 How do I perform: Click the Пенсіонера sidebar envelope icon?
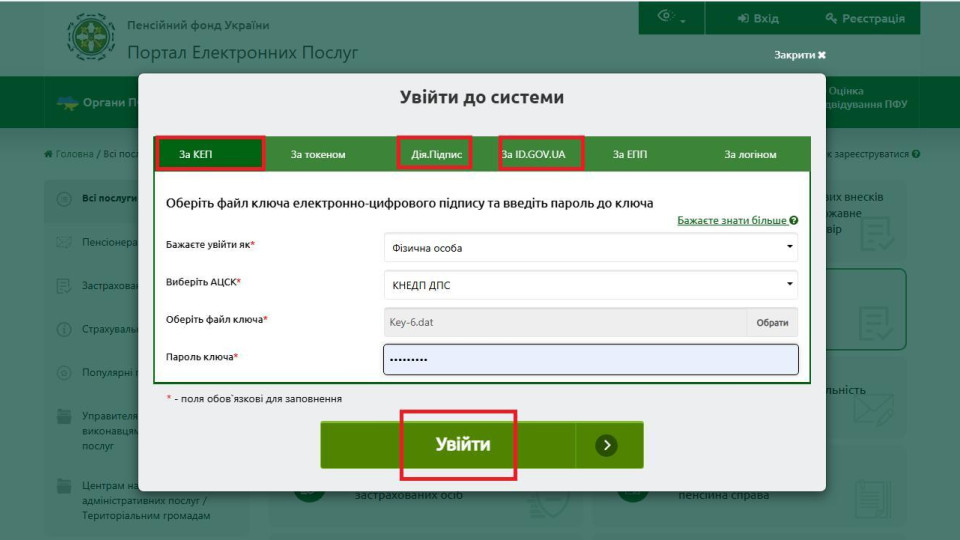64,242
